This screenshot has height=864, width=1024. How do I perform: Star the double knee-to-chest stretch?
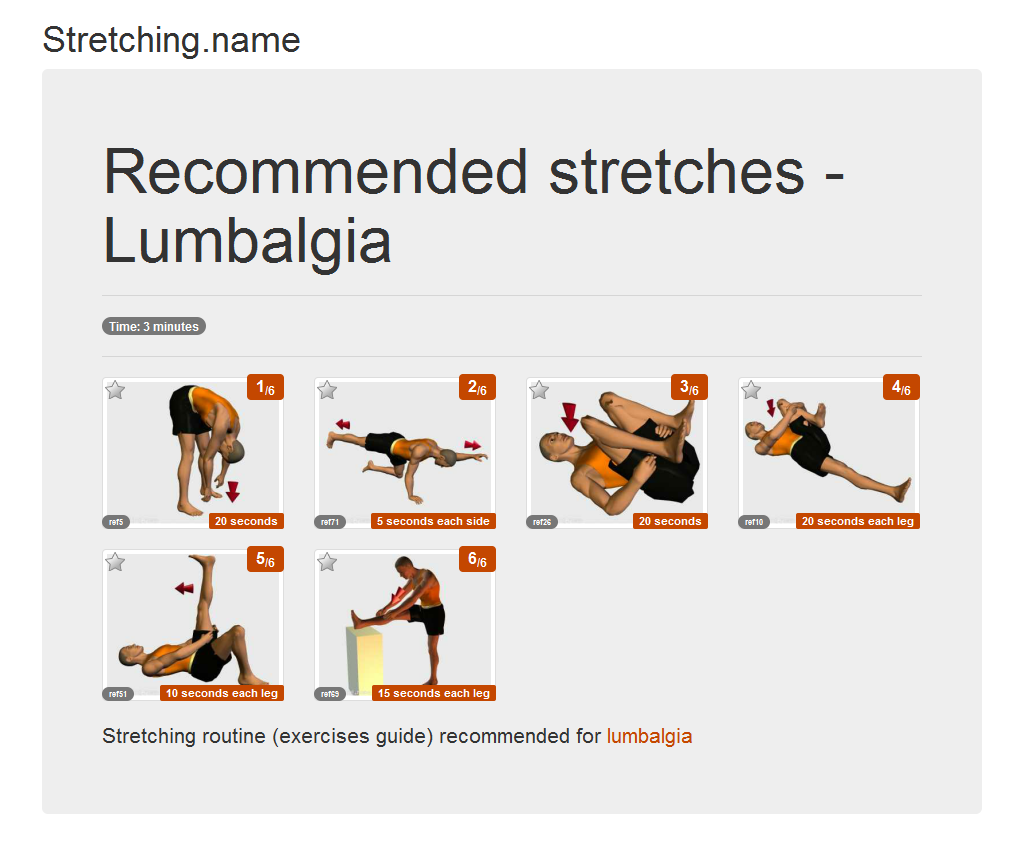pyautogui.click(x=540, y=390)
